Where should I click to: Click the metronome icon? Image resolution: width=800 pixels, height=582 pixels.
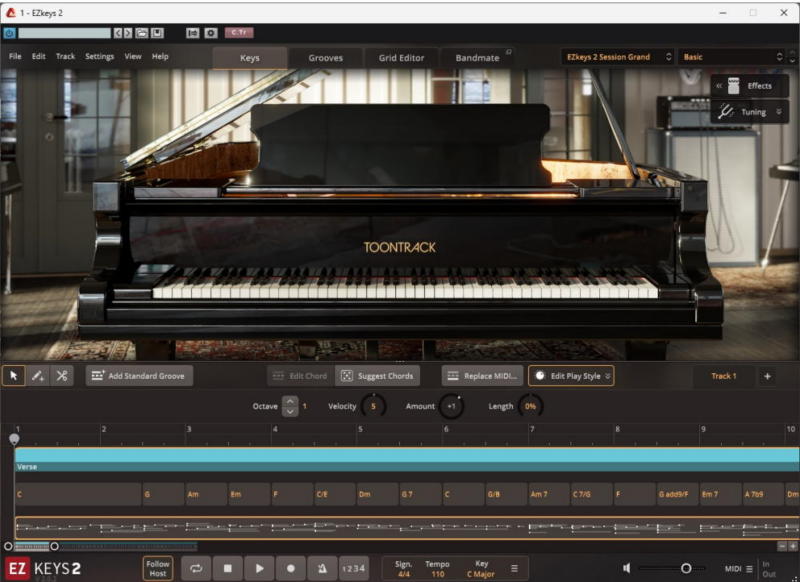coord(321,568)
